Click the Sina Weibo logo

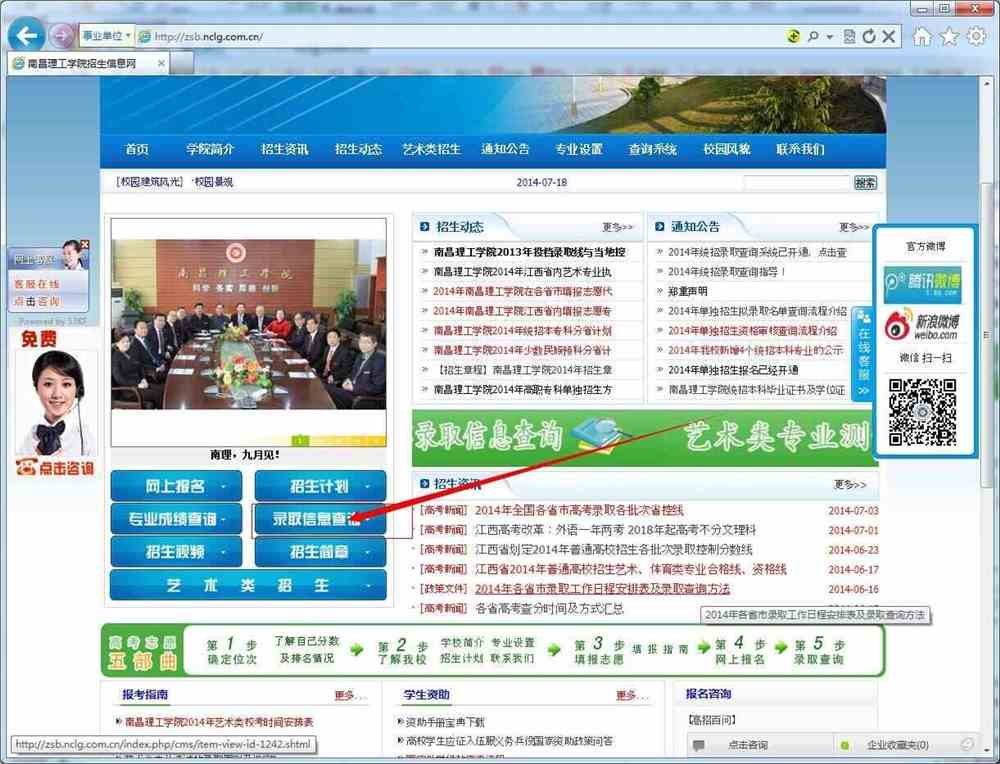click(922, 325)
